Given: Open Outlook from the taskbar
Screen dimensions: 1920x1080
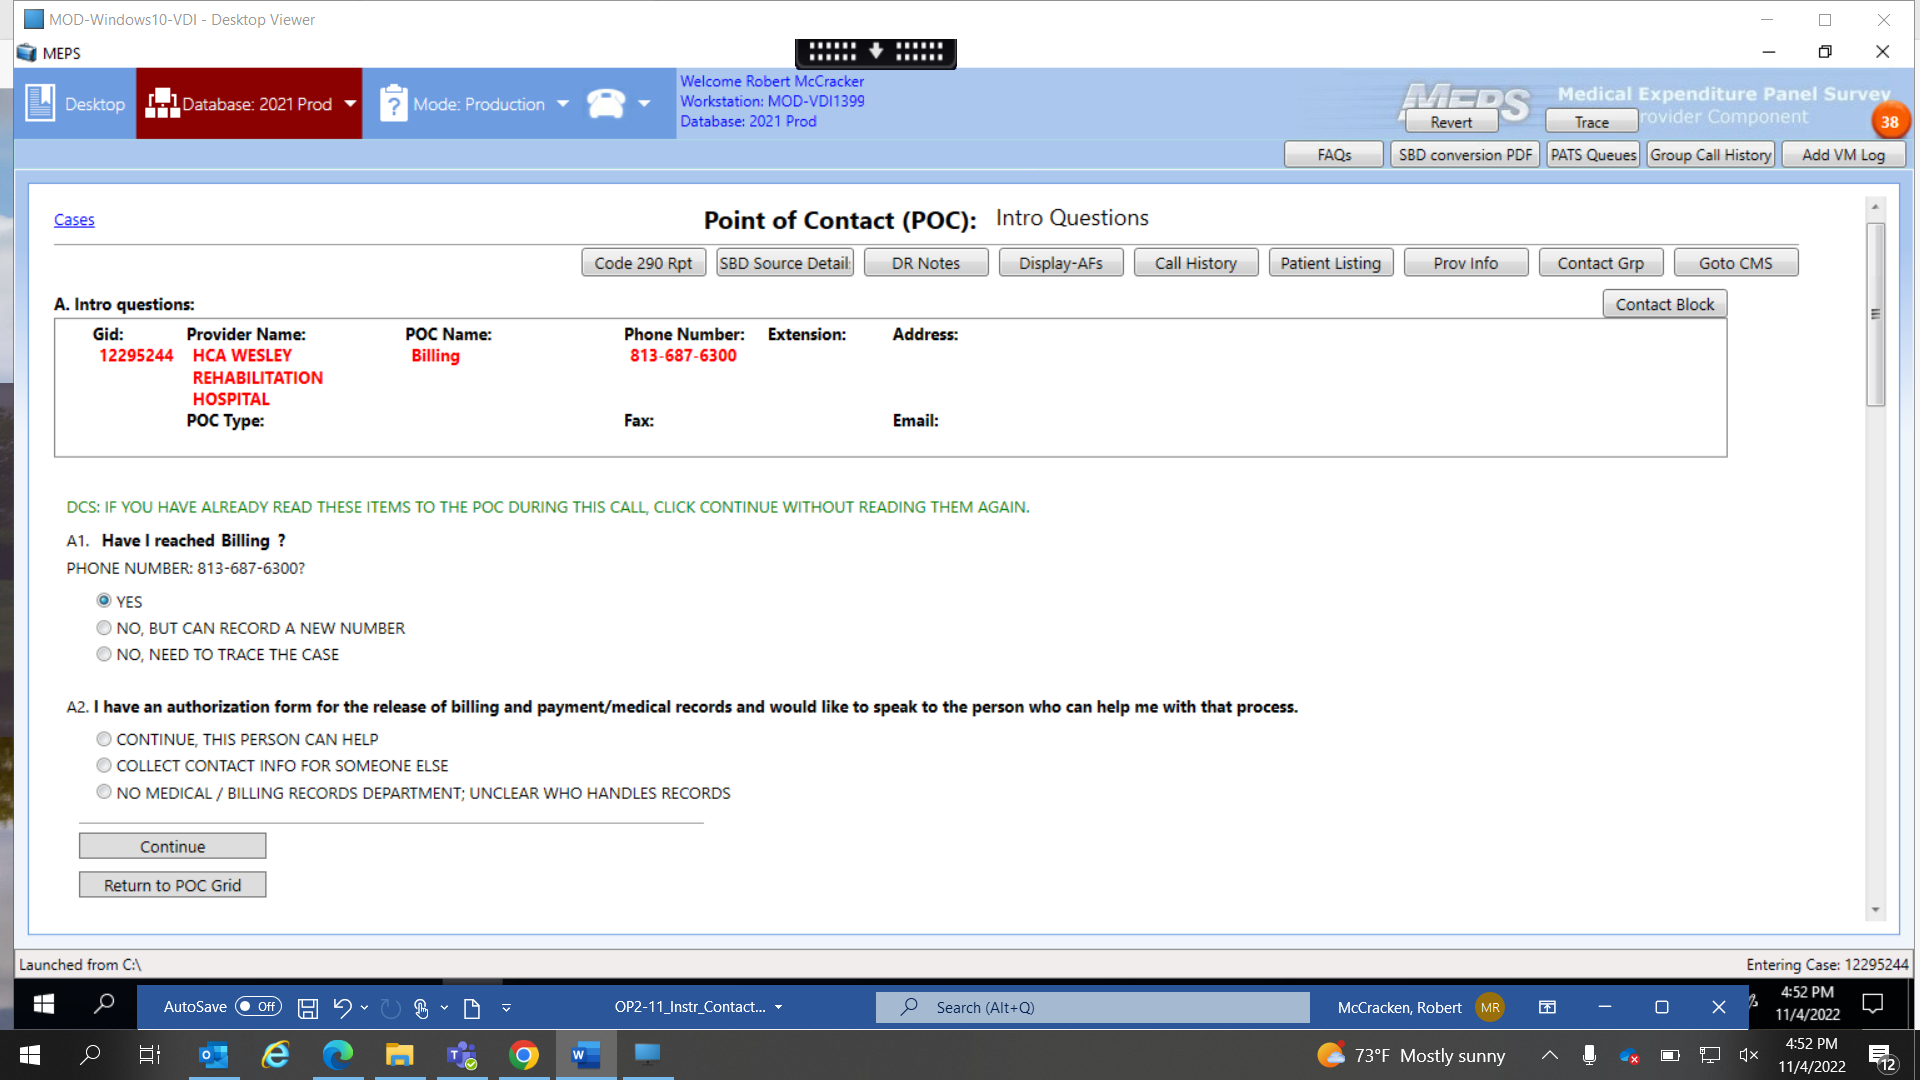Looking at the screenshot, I should pos(213,1055).
